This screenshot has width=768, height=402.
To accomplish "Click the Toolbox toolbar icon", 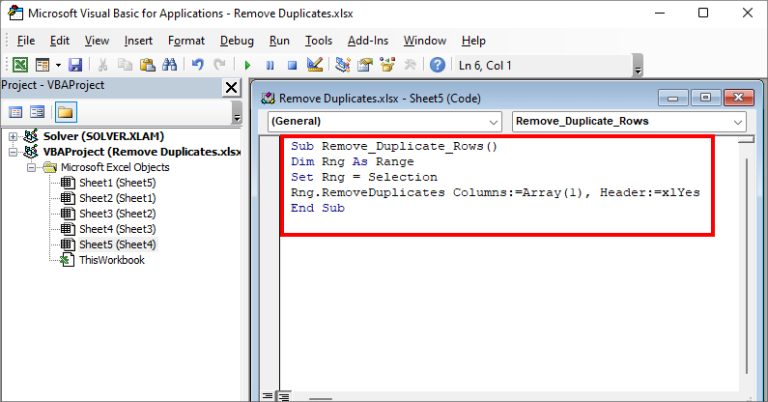I will point(409,65).
